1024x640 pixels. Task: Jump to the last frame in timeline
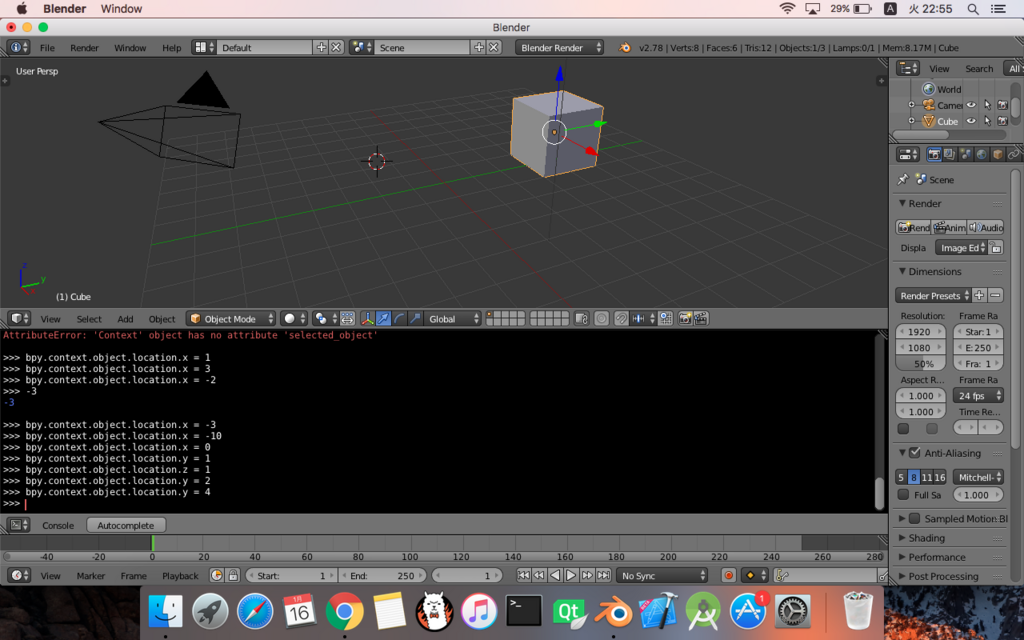click(603, 575)
